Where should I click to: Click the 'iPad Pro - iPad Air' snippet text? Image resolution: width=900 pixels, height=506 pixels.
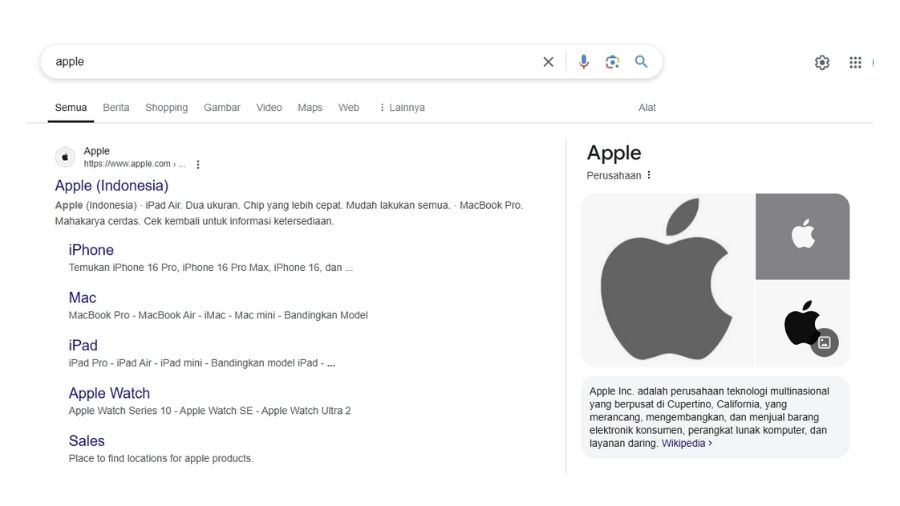click(x=201, y=363)
